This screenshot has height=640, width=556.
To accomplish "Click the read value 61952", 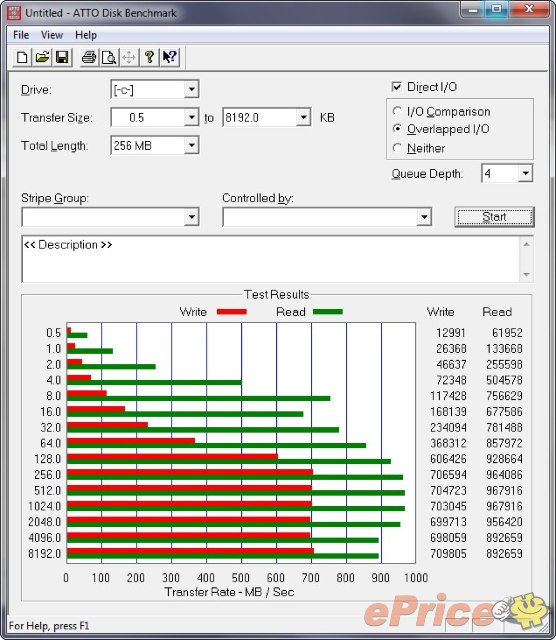I will tap(507, 333).
